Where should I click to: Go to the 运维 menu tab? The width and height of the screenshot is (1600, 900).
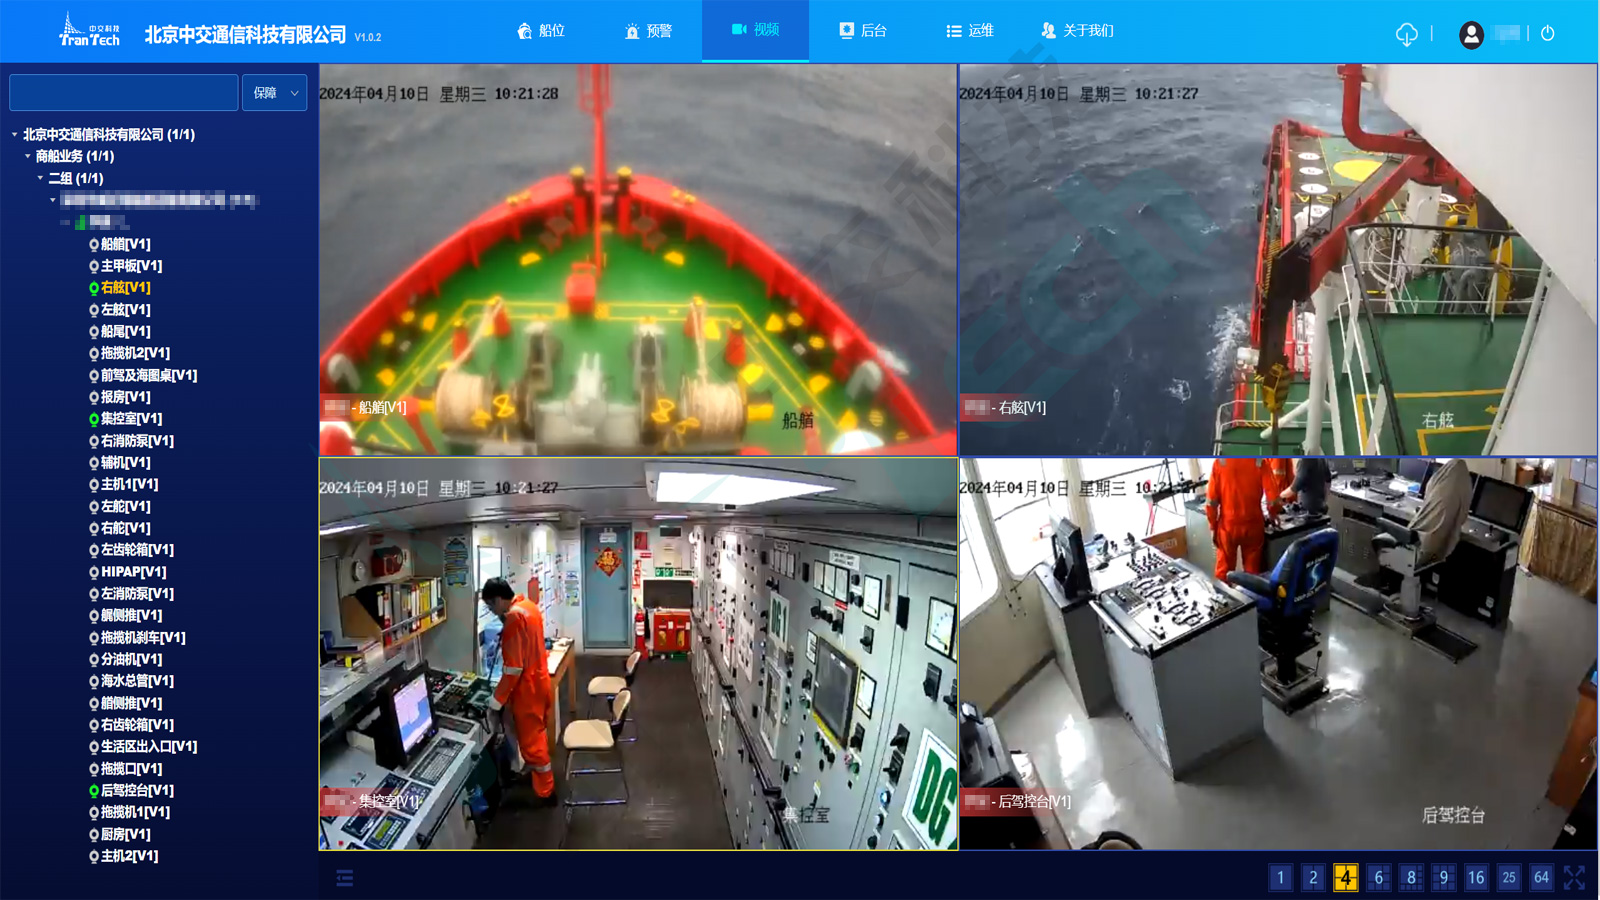pos(969,31)
